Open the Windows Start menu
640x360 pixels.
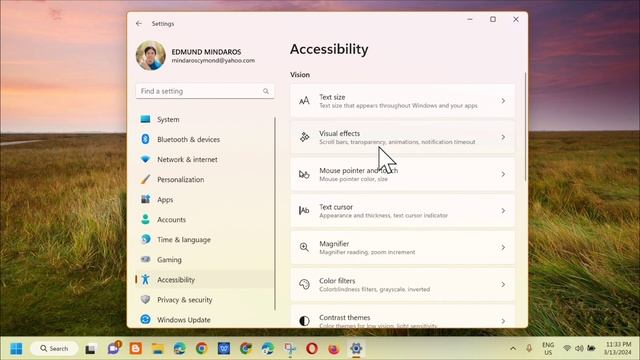[16, 349]
